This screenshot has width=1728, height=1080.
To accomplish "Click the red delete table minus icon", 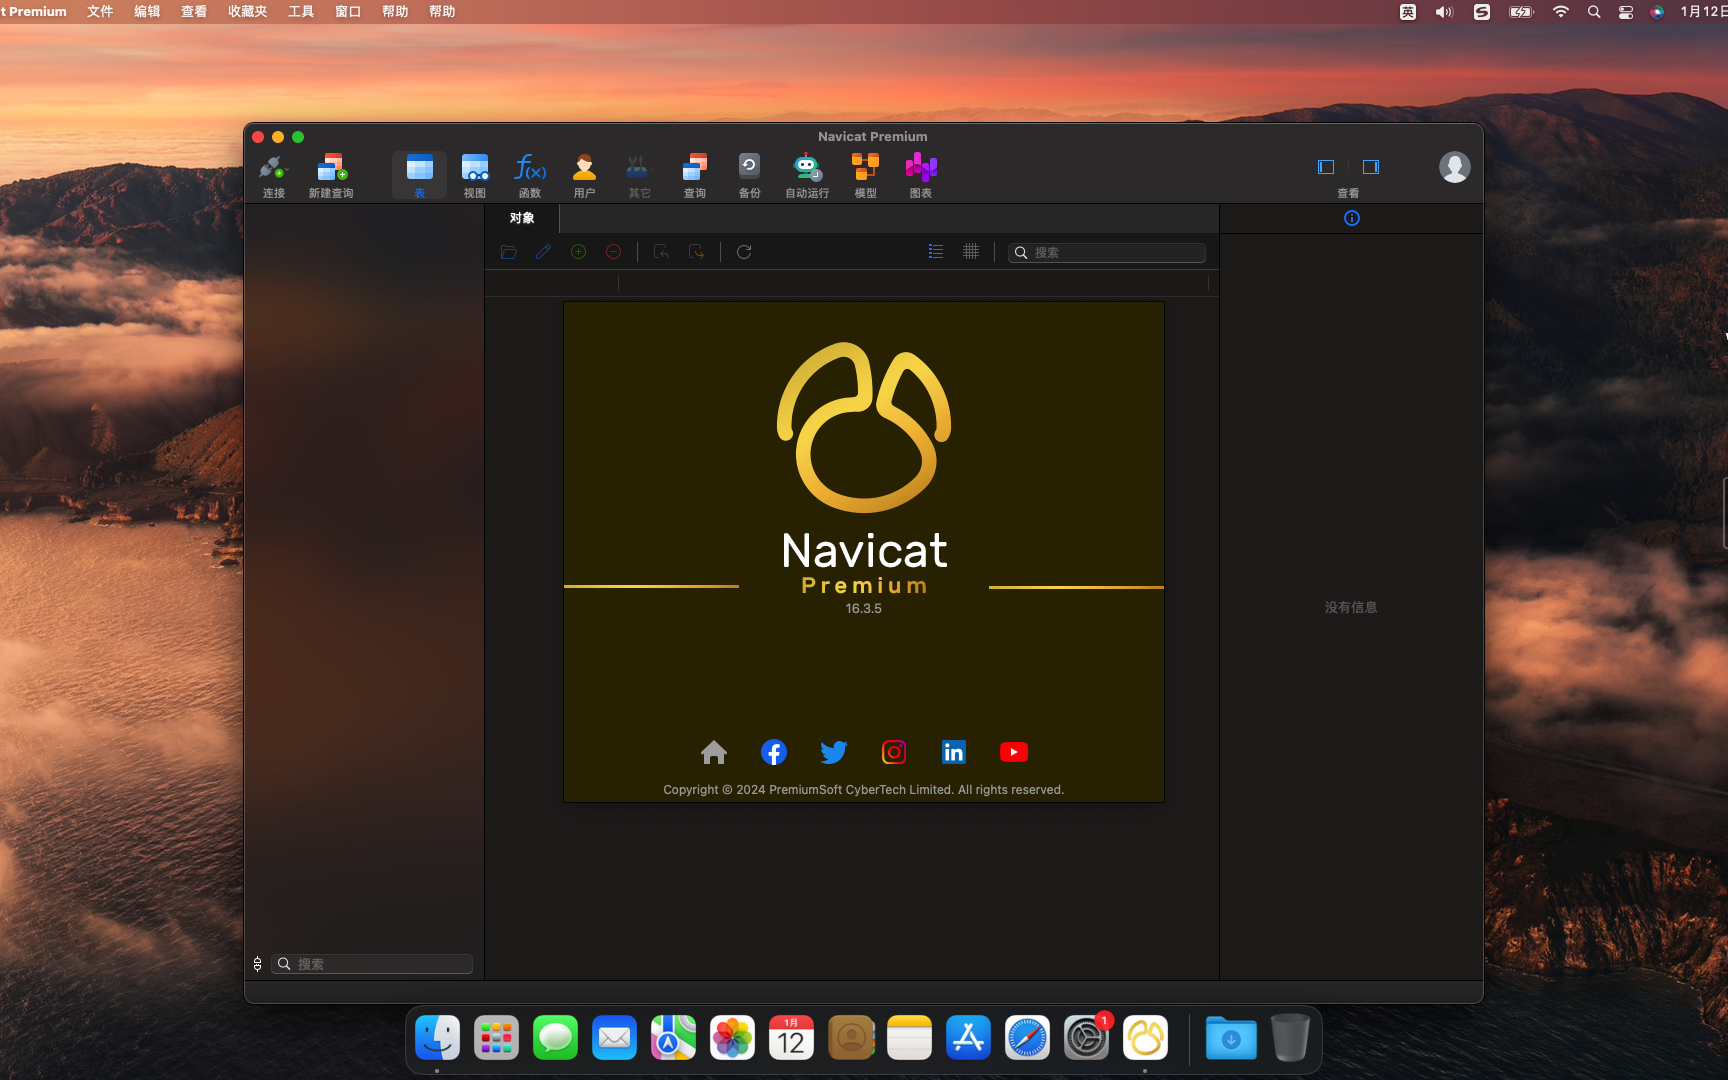I will click(614, 252).
